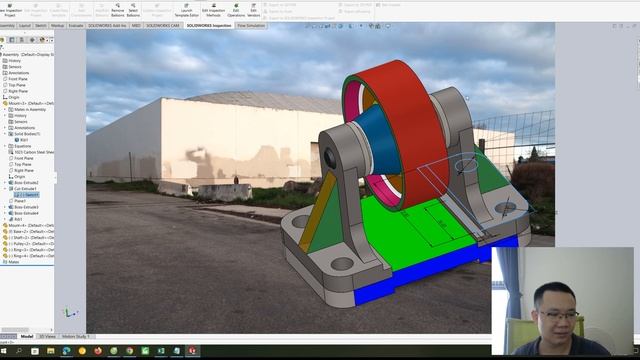Click the ConfigurationManager tab icon
The image size is (640, 360).
coord(22,40)
